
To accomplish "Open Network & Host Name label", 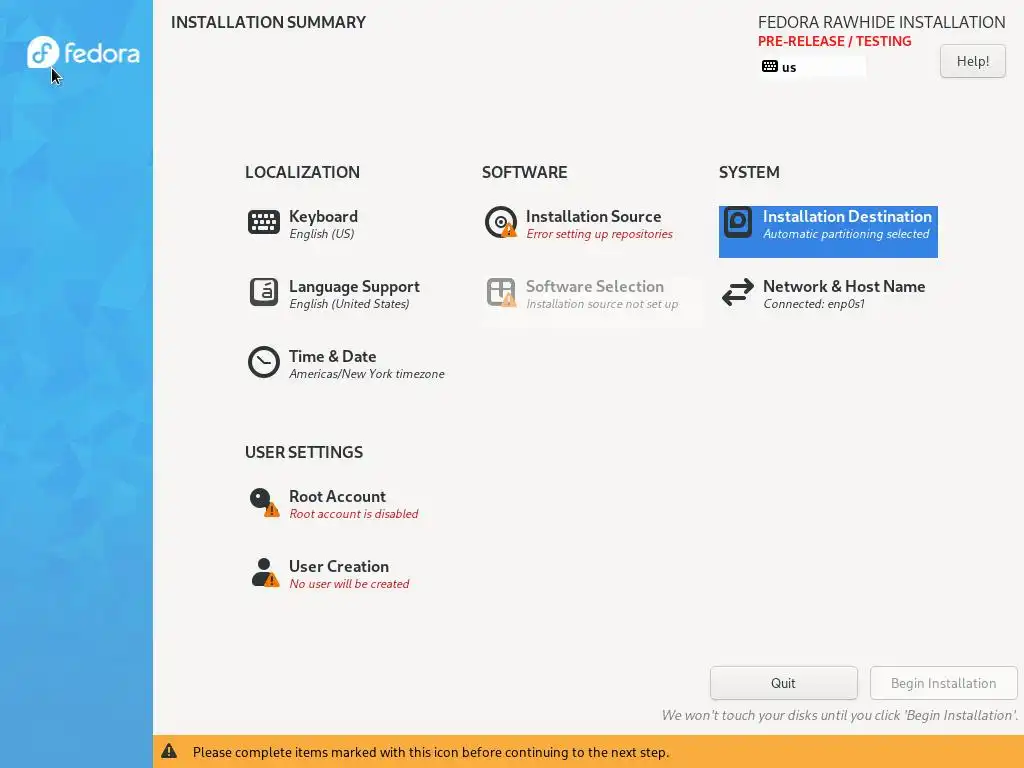I will 844,286.
